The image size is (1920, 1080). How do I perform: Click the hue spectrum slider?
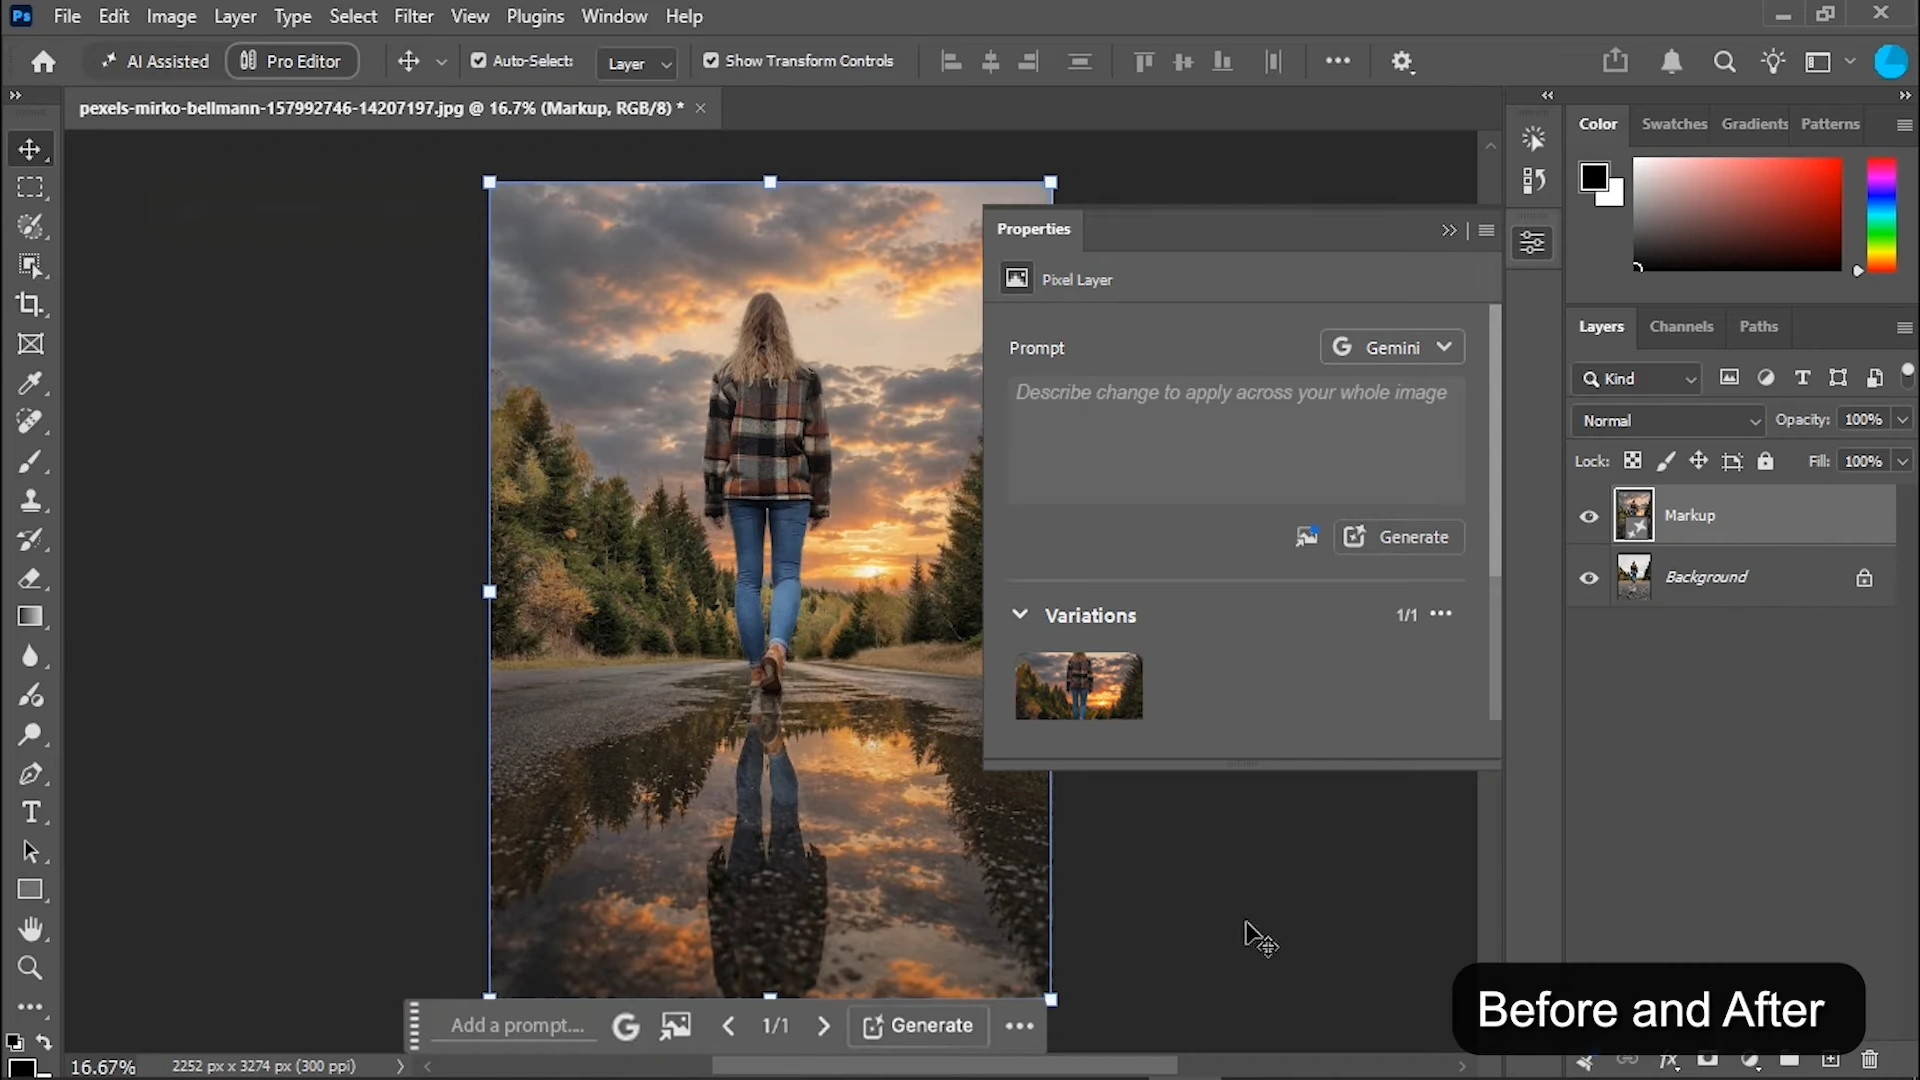[1881, 214]
